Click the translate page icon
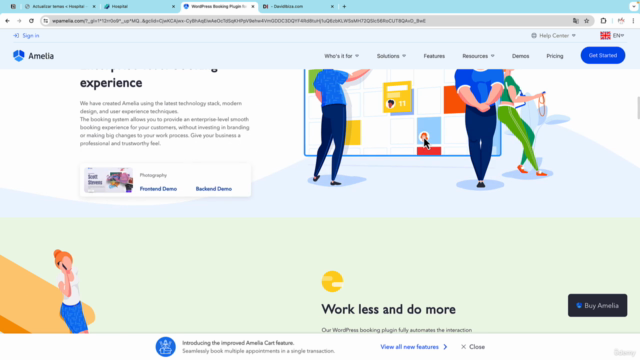Image resolution: width=640 pixels, height=360 pixels. tap(576, 21)
